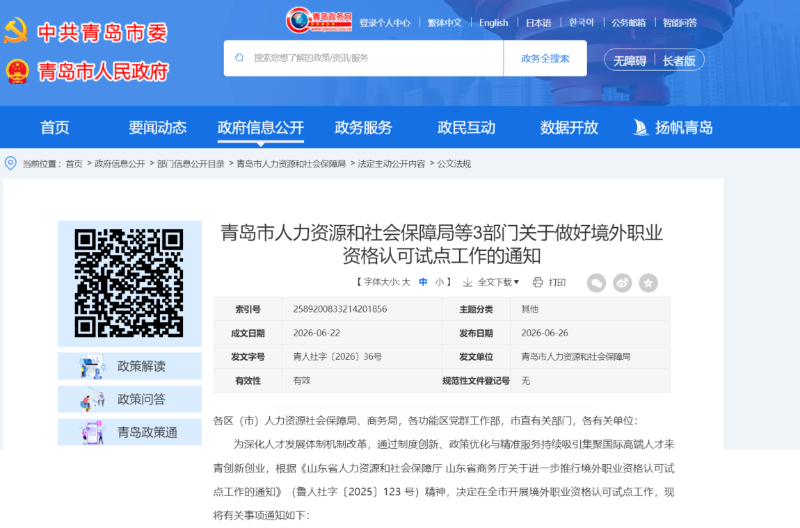Click document number 青人社字〔2026〕36号

click(337, 357)
